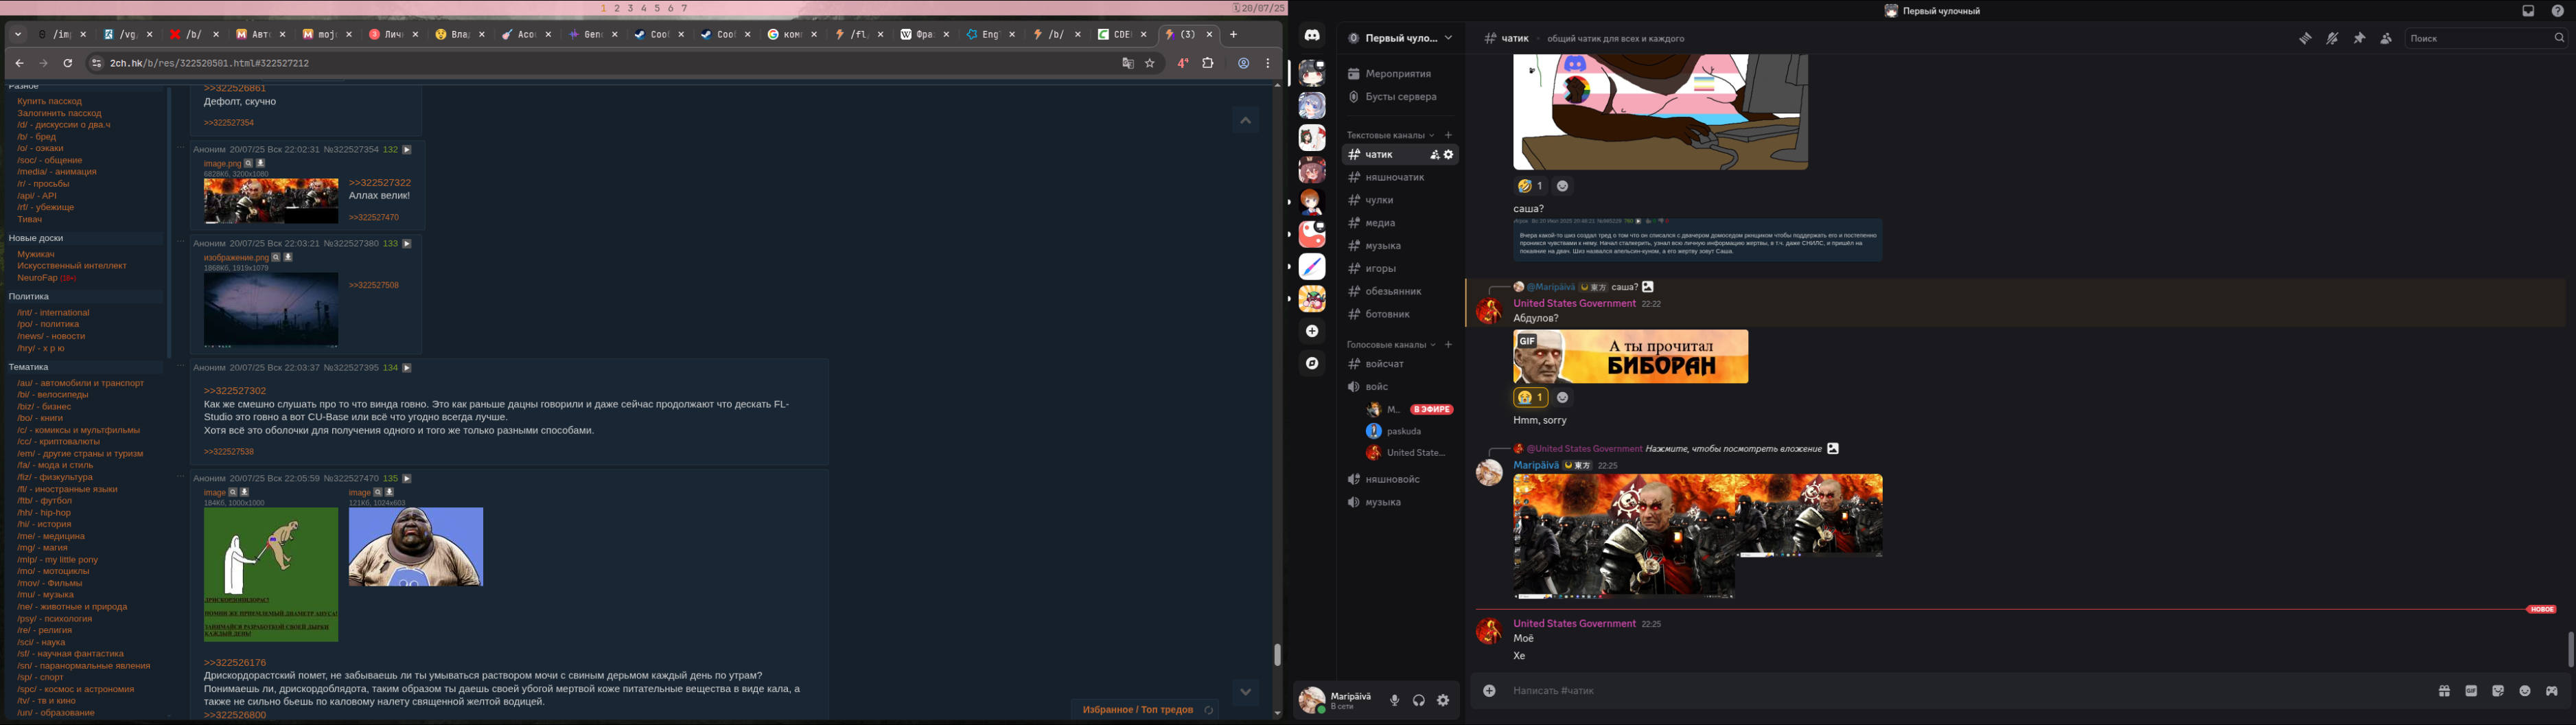
Task: Bookmark page with the star icon
Action: (1150, 63)
